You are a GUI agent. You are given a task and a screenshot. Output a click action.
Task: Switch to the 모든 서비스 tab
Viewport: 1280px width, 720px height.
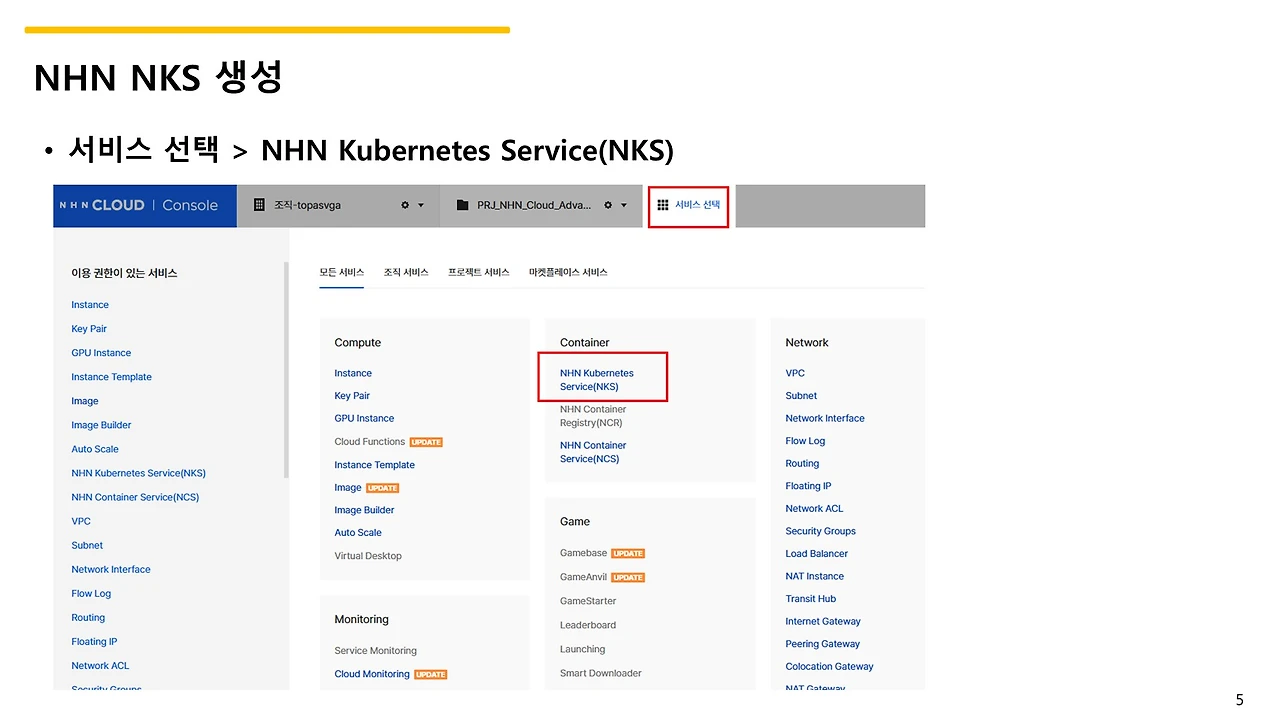point(342,272)
